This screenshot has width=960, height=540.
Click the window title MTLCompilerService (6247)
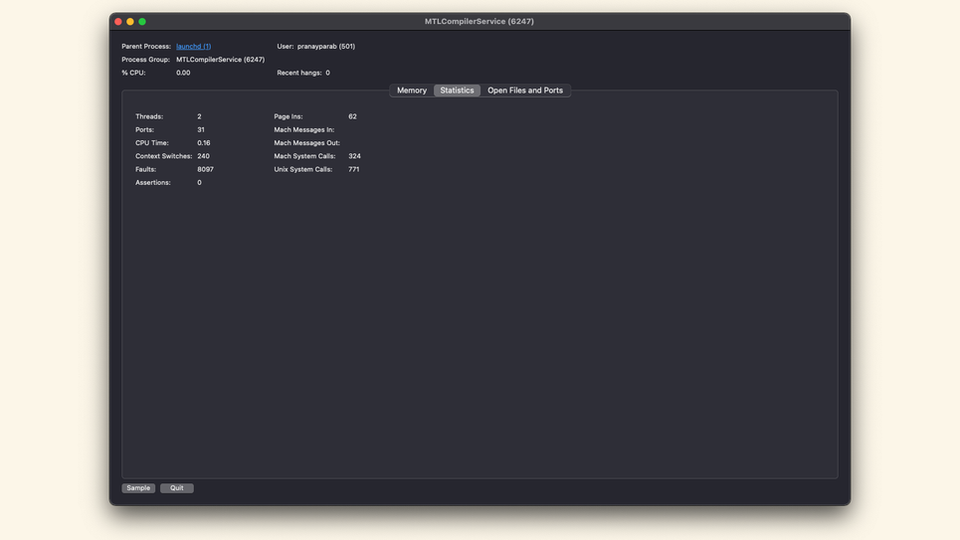click(479, 21)
